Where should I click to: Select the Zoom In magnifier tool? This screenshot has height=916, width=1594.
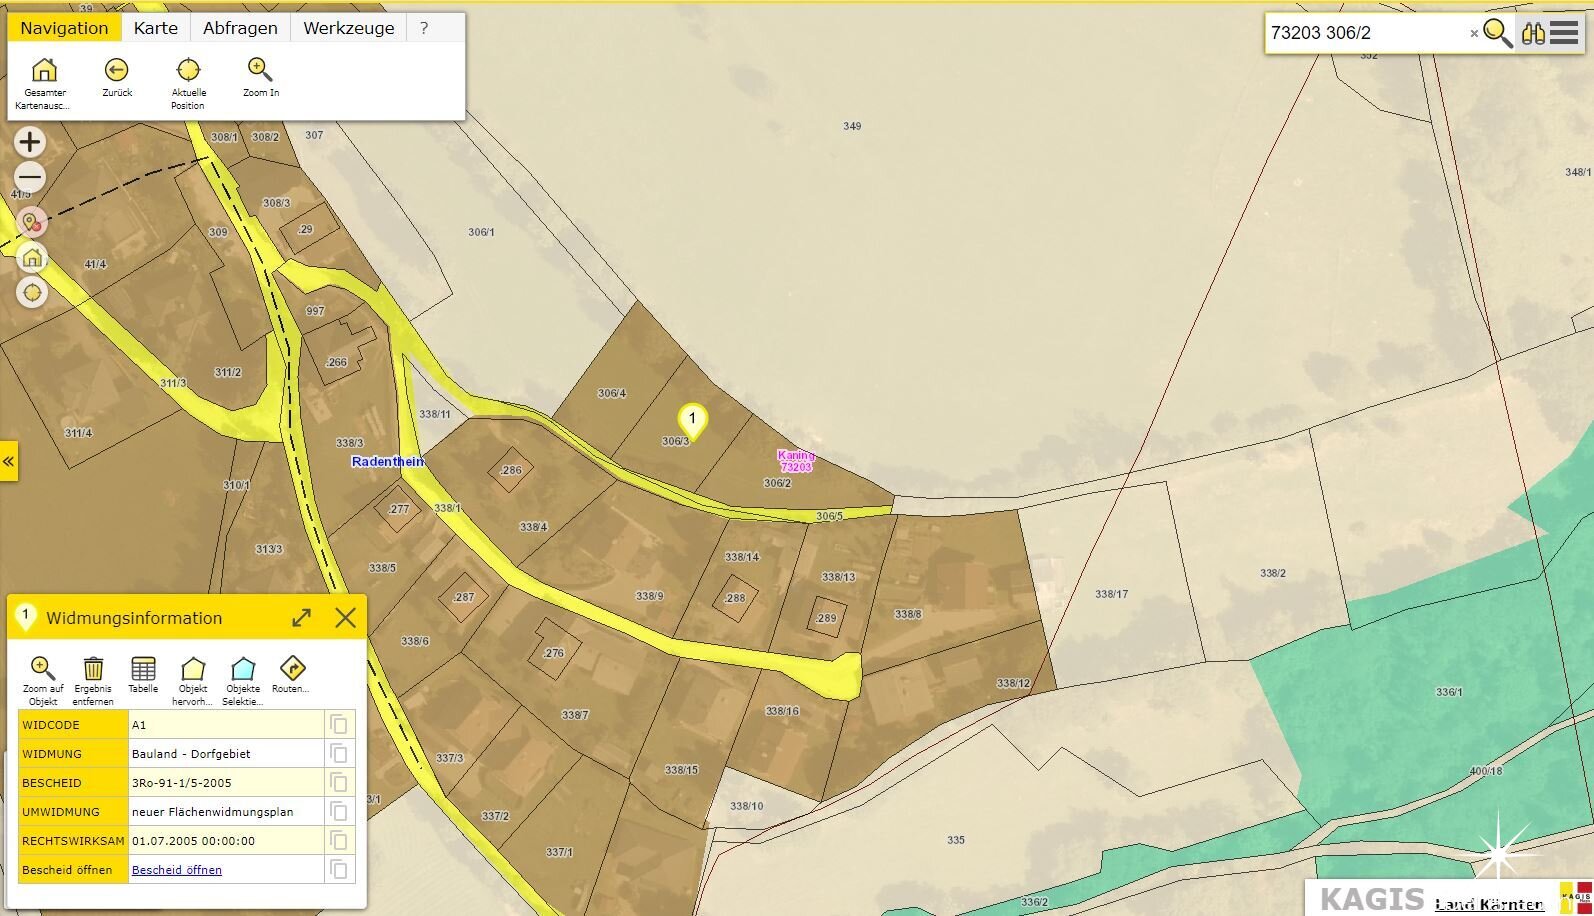pyautogui.click(x=260, y=70)
